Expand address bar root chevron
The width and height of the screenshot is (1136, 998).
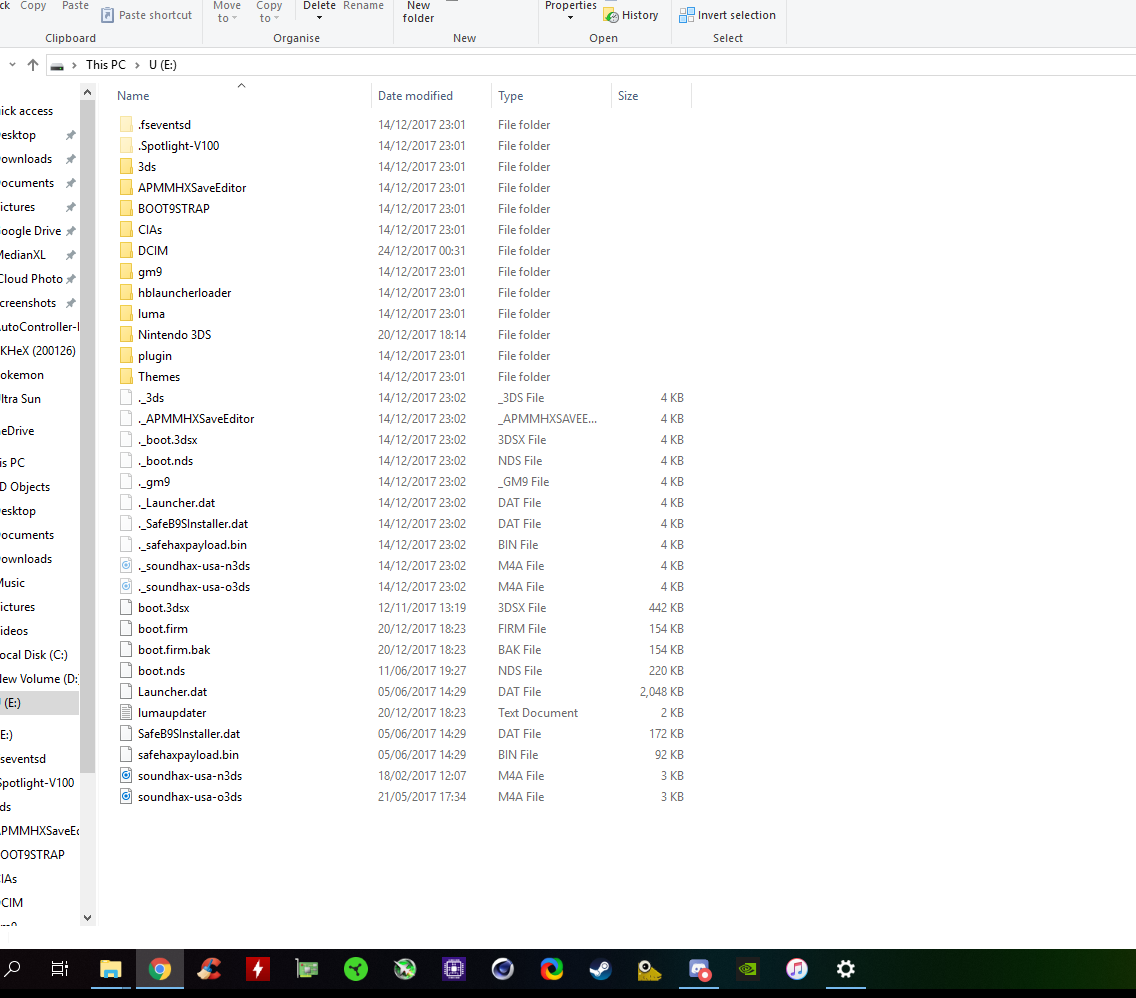point(74,65)
